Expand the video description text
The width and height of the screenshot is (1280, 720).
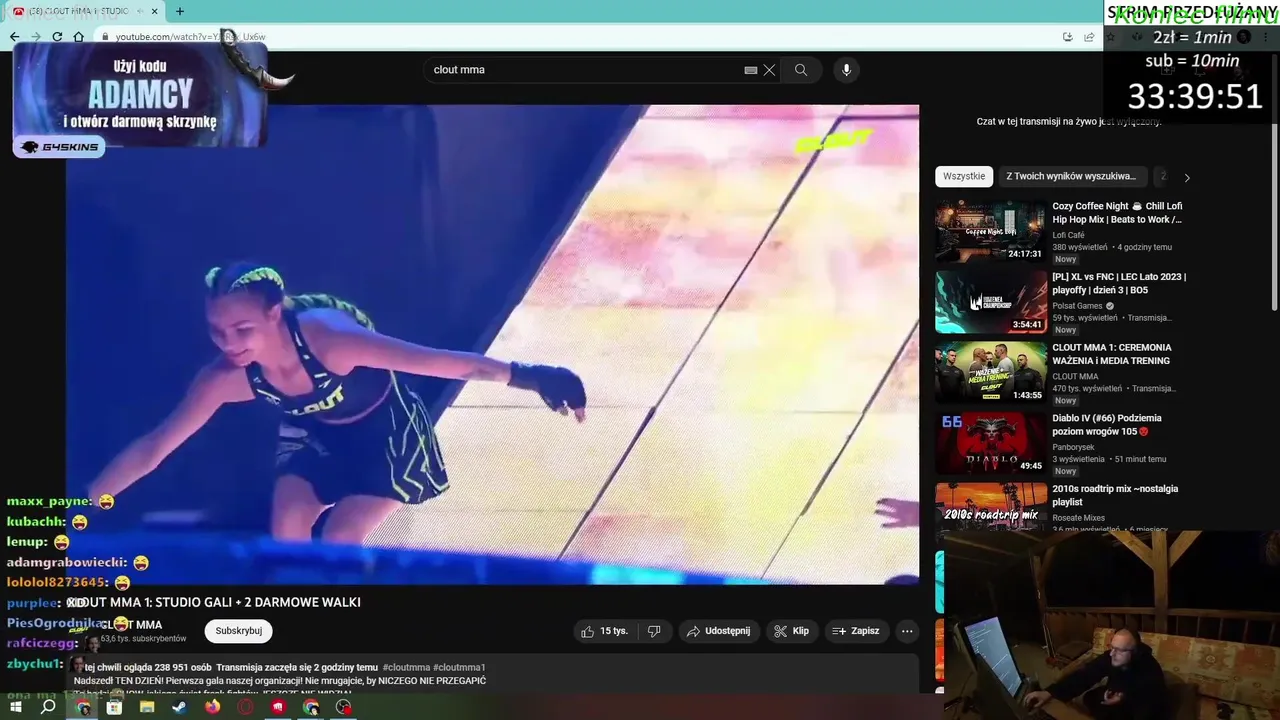coord(492,676)
